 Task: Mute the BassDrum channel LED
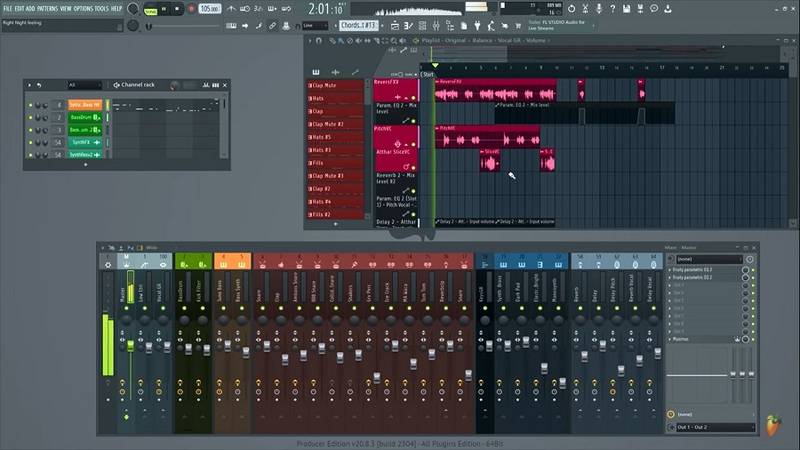tap(31, 118)
